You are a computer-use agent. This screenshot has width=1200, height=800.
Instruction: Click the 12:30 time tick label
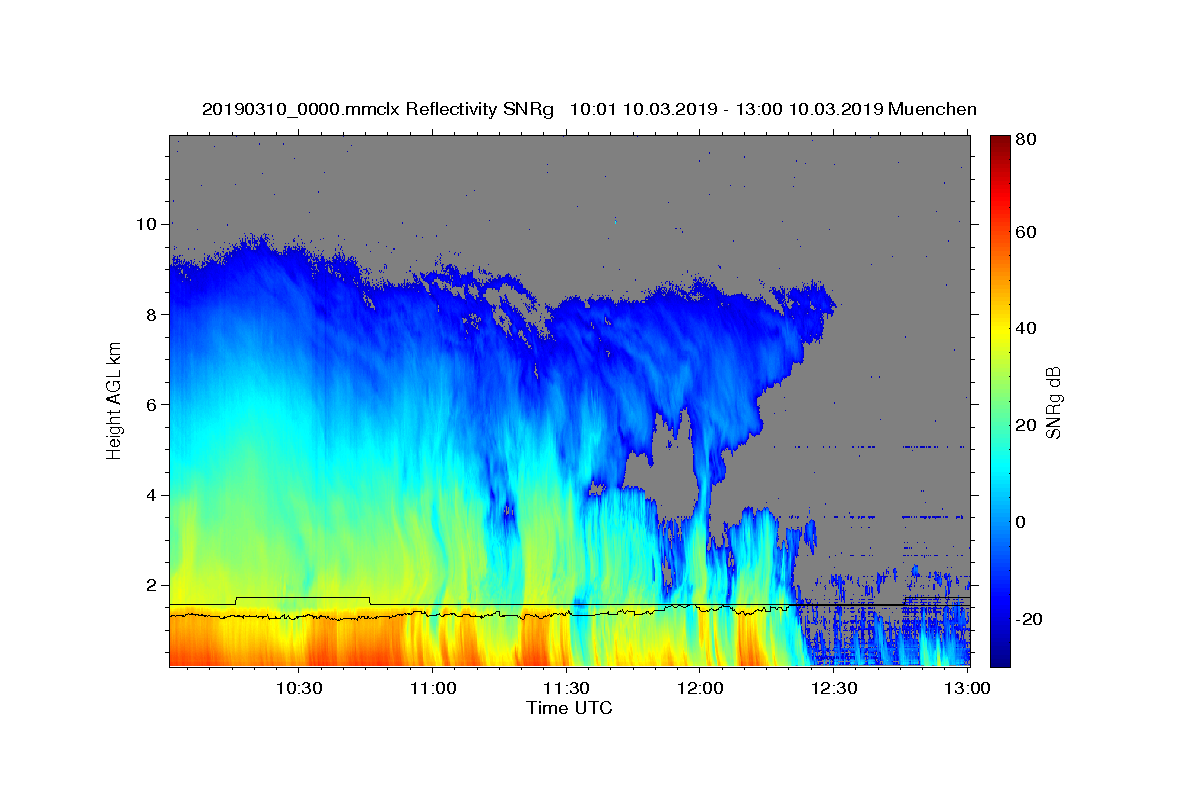point(834,688)
